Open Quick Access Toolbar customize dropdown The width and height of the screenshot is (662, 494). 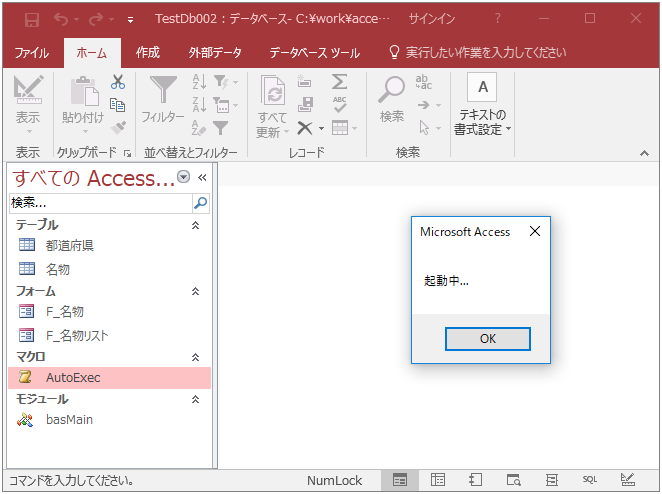point(130,20)
